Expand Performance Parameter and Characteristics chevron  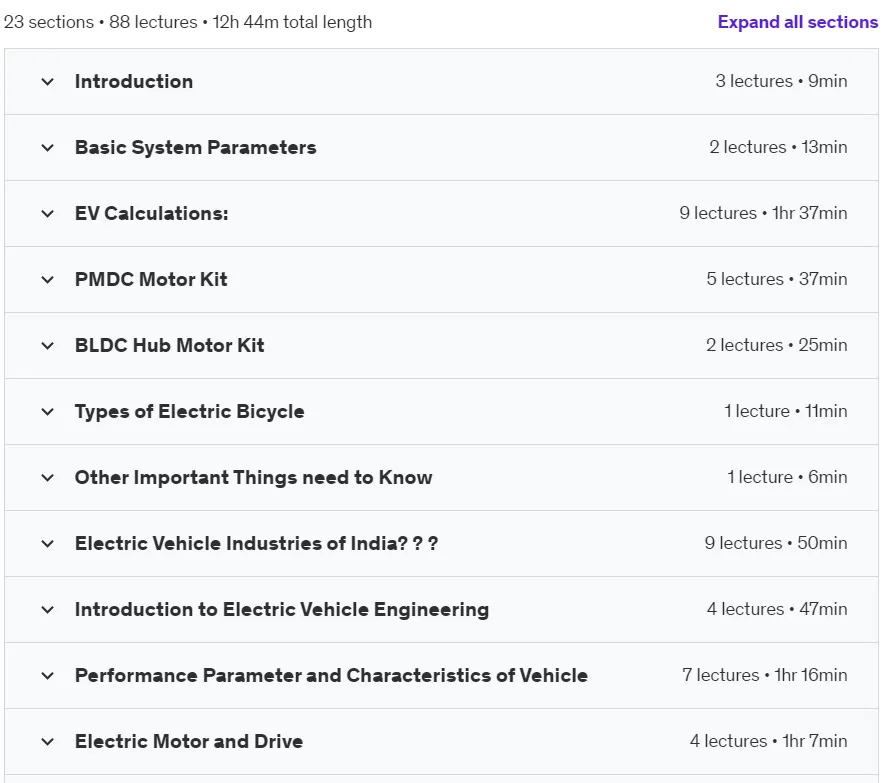pos(48,676)
